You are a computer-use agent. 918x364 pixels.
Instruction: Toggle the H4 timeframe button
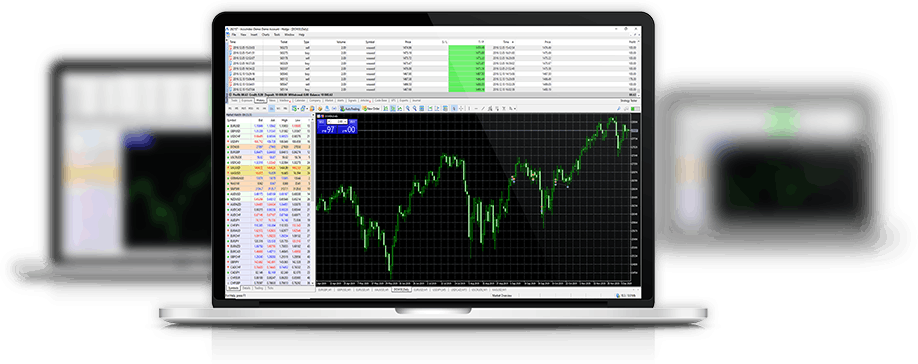(x=264, y=108)
